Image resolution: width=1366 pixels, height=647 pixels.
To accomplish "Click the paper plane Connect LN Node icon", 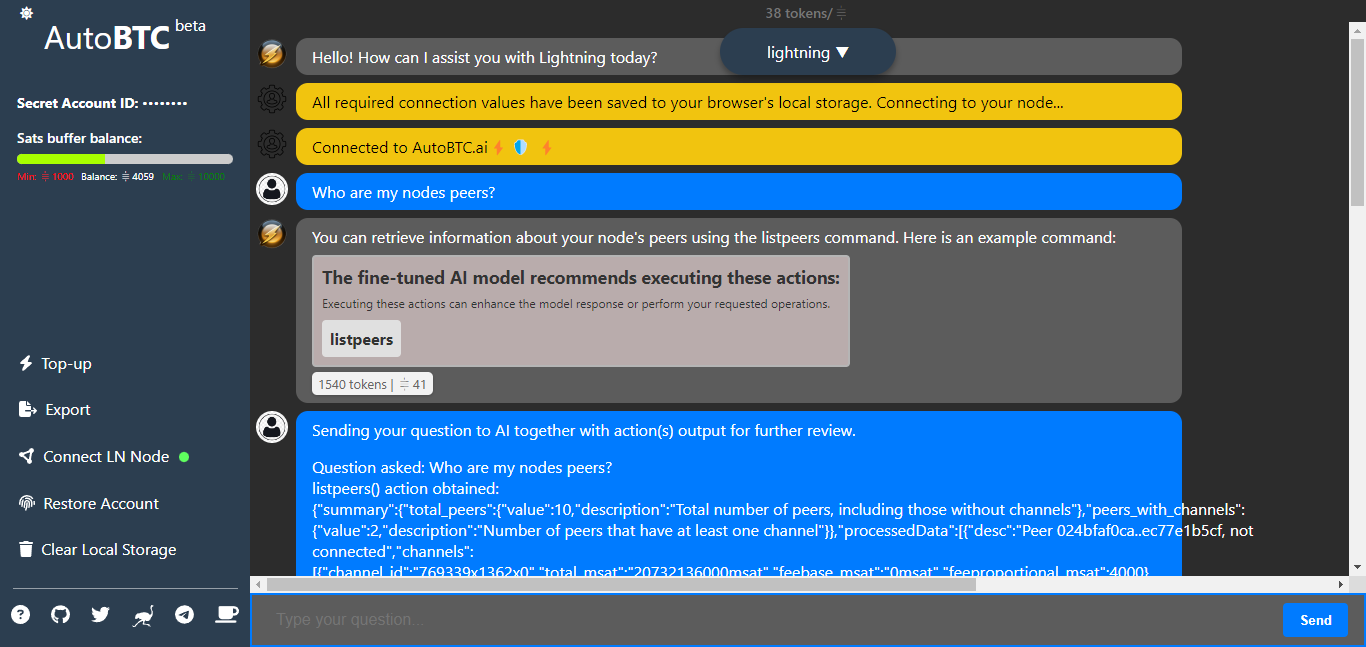I will (x=26, y=456).
